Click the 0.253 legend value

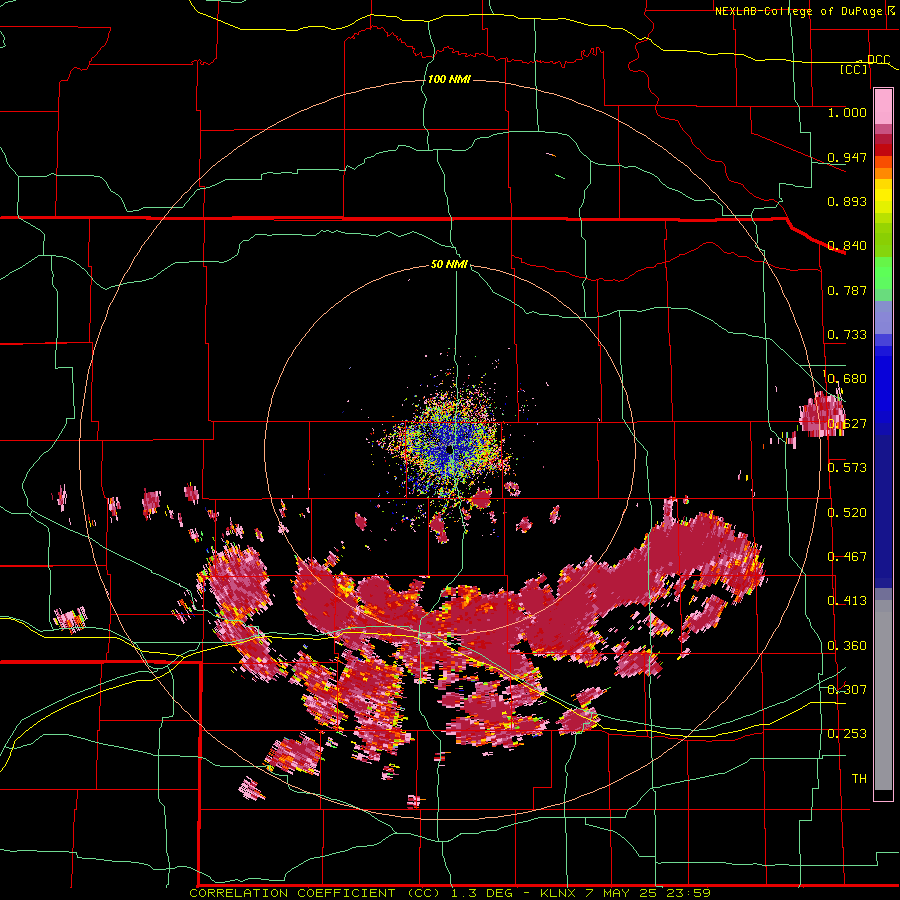[847, 734]
